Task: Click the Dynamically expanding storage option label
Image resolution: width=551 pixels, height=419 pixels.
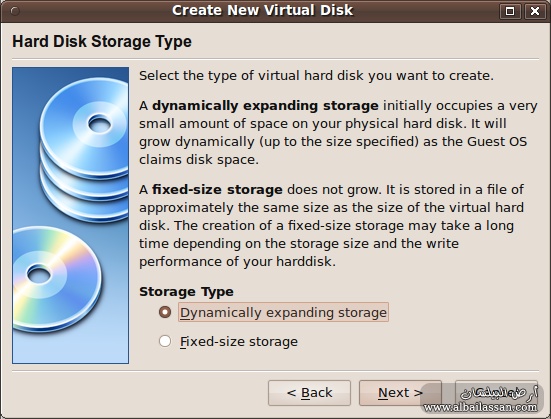Action: [283, 312]
